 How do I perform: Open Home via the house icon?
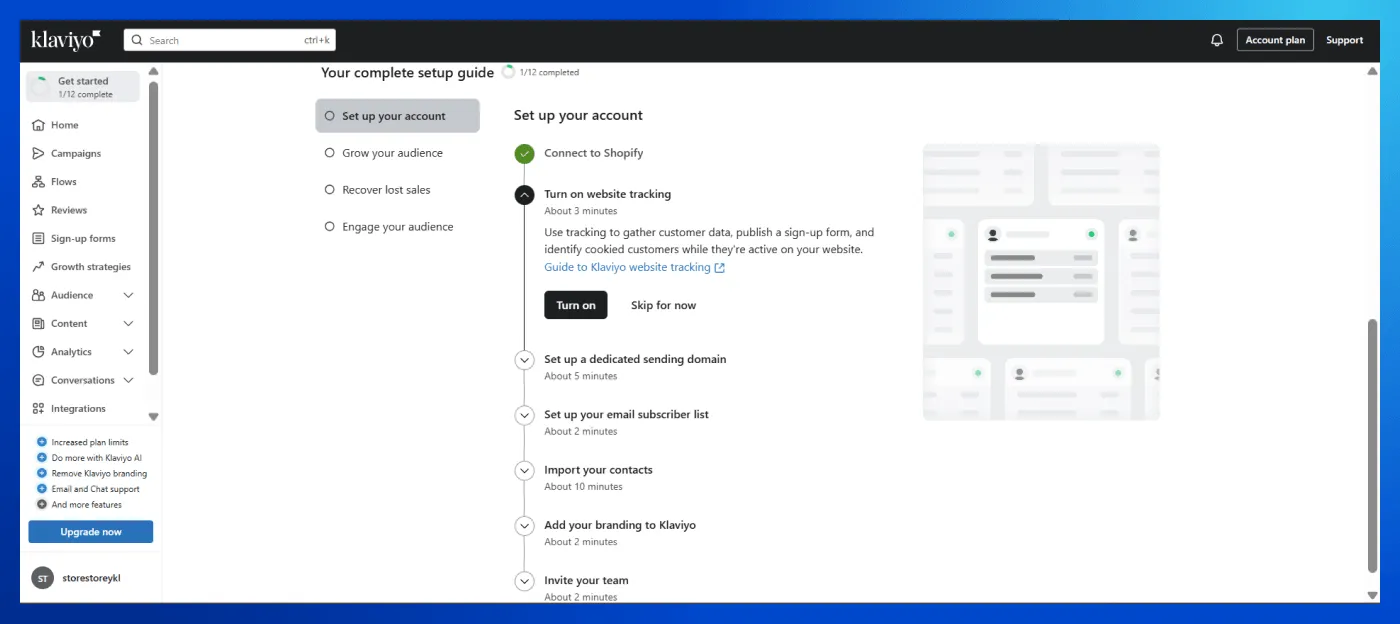(x=38, y=125)
